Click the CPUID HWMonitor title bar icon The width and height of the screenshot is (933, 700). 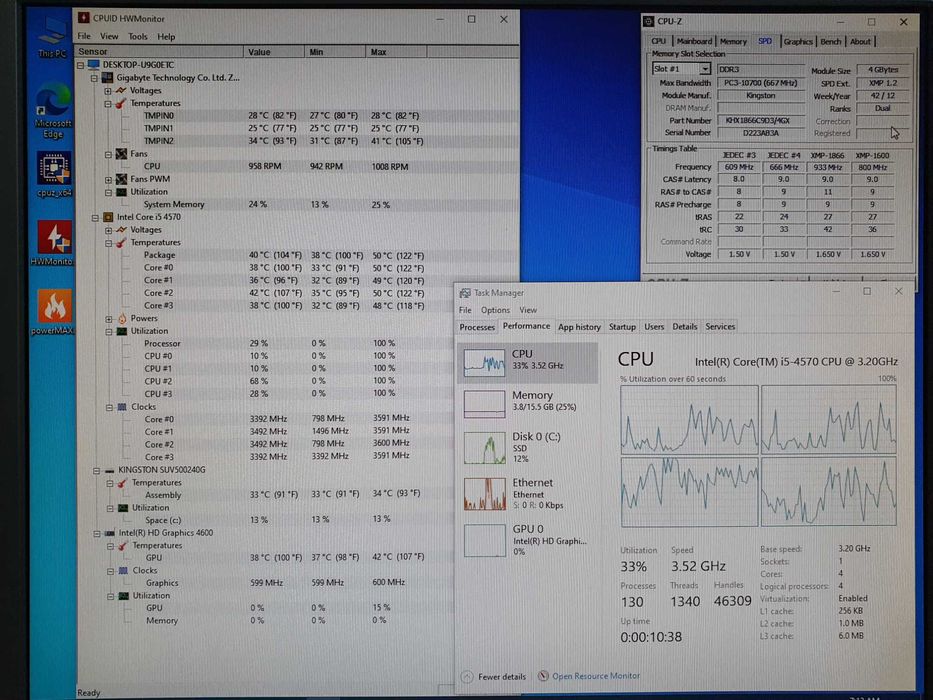(84, 18)
